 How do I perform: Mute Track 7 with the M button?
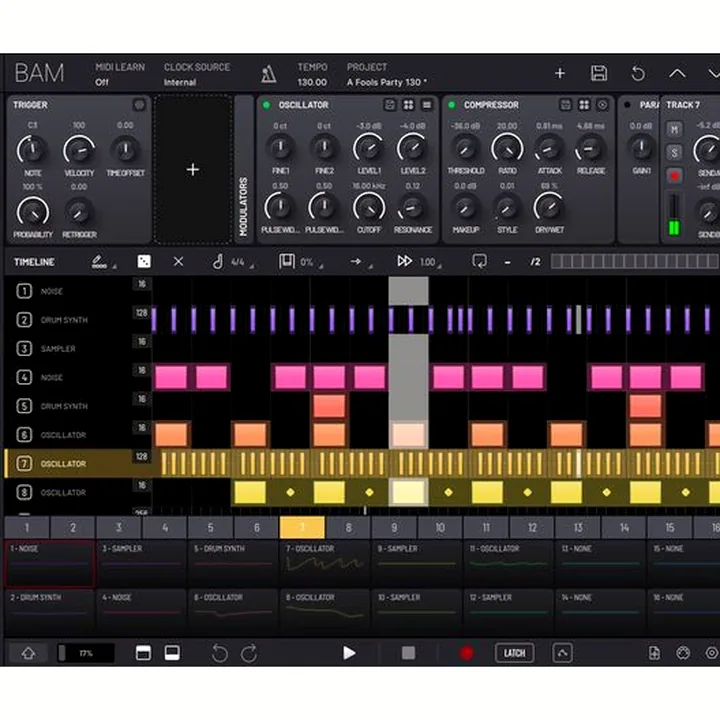click(x=674, y=129)
